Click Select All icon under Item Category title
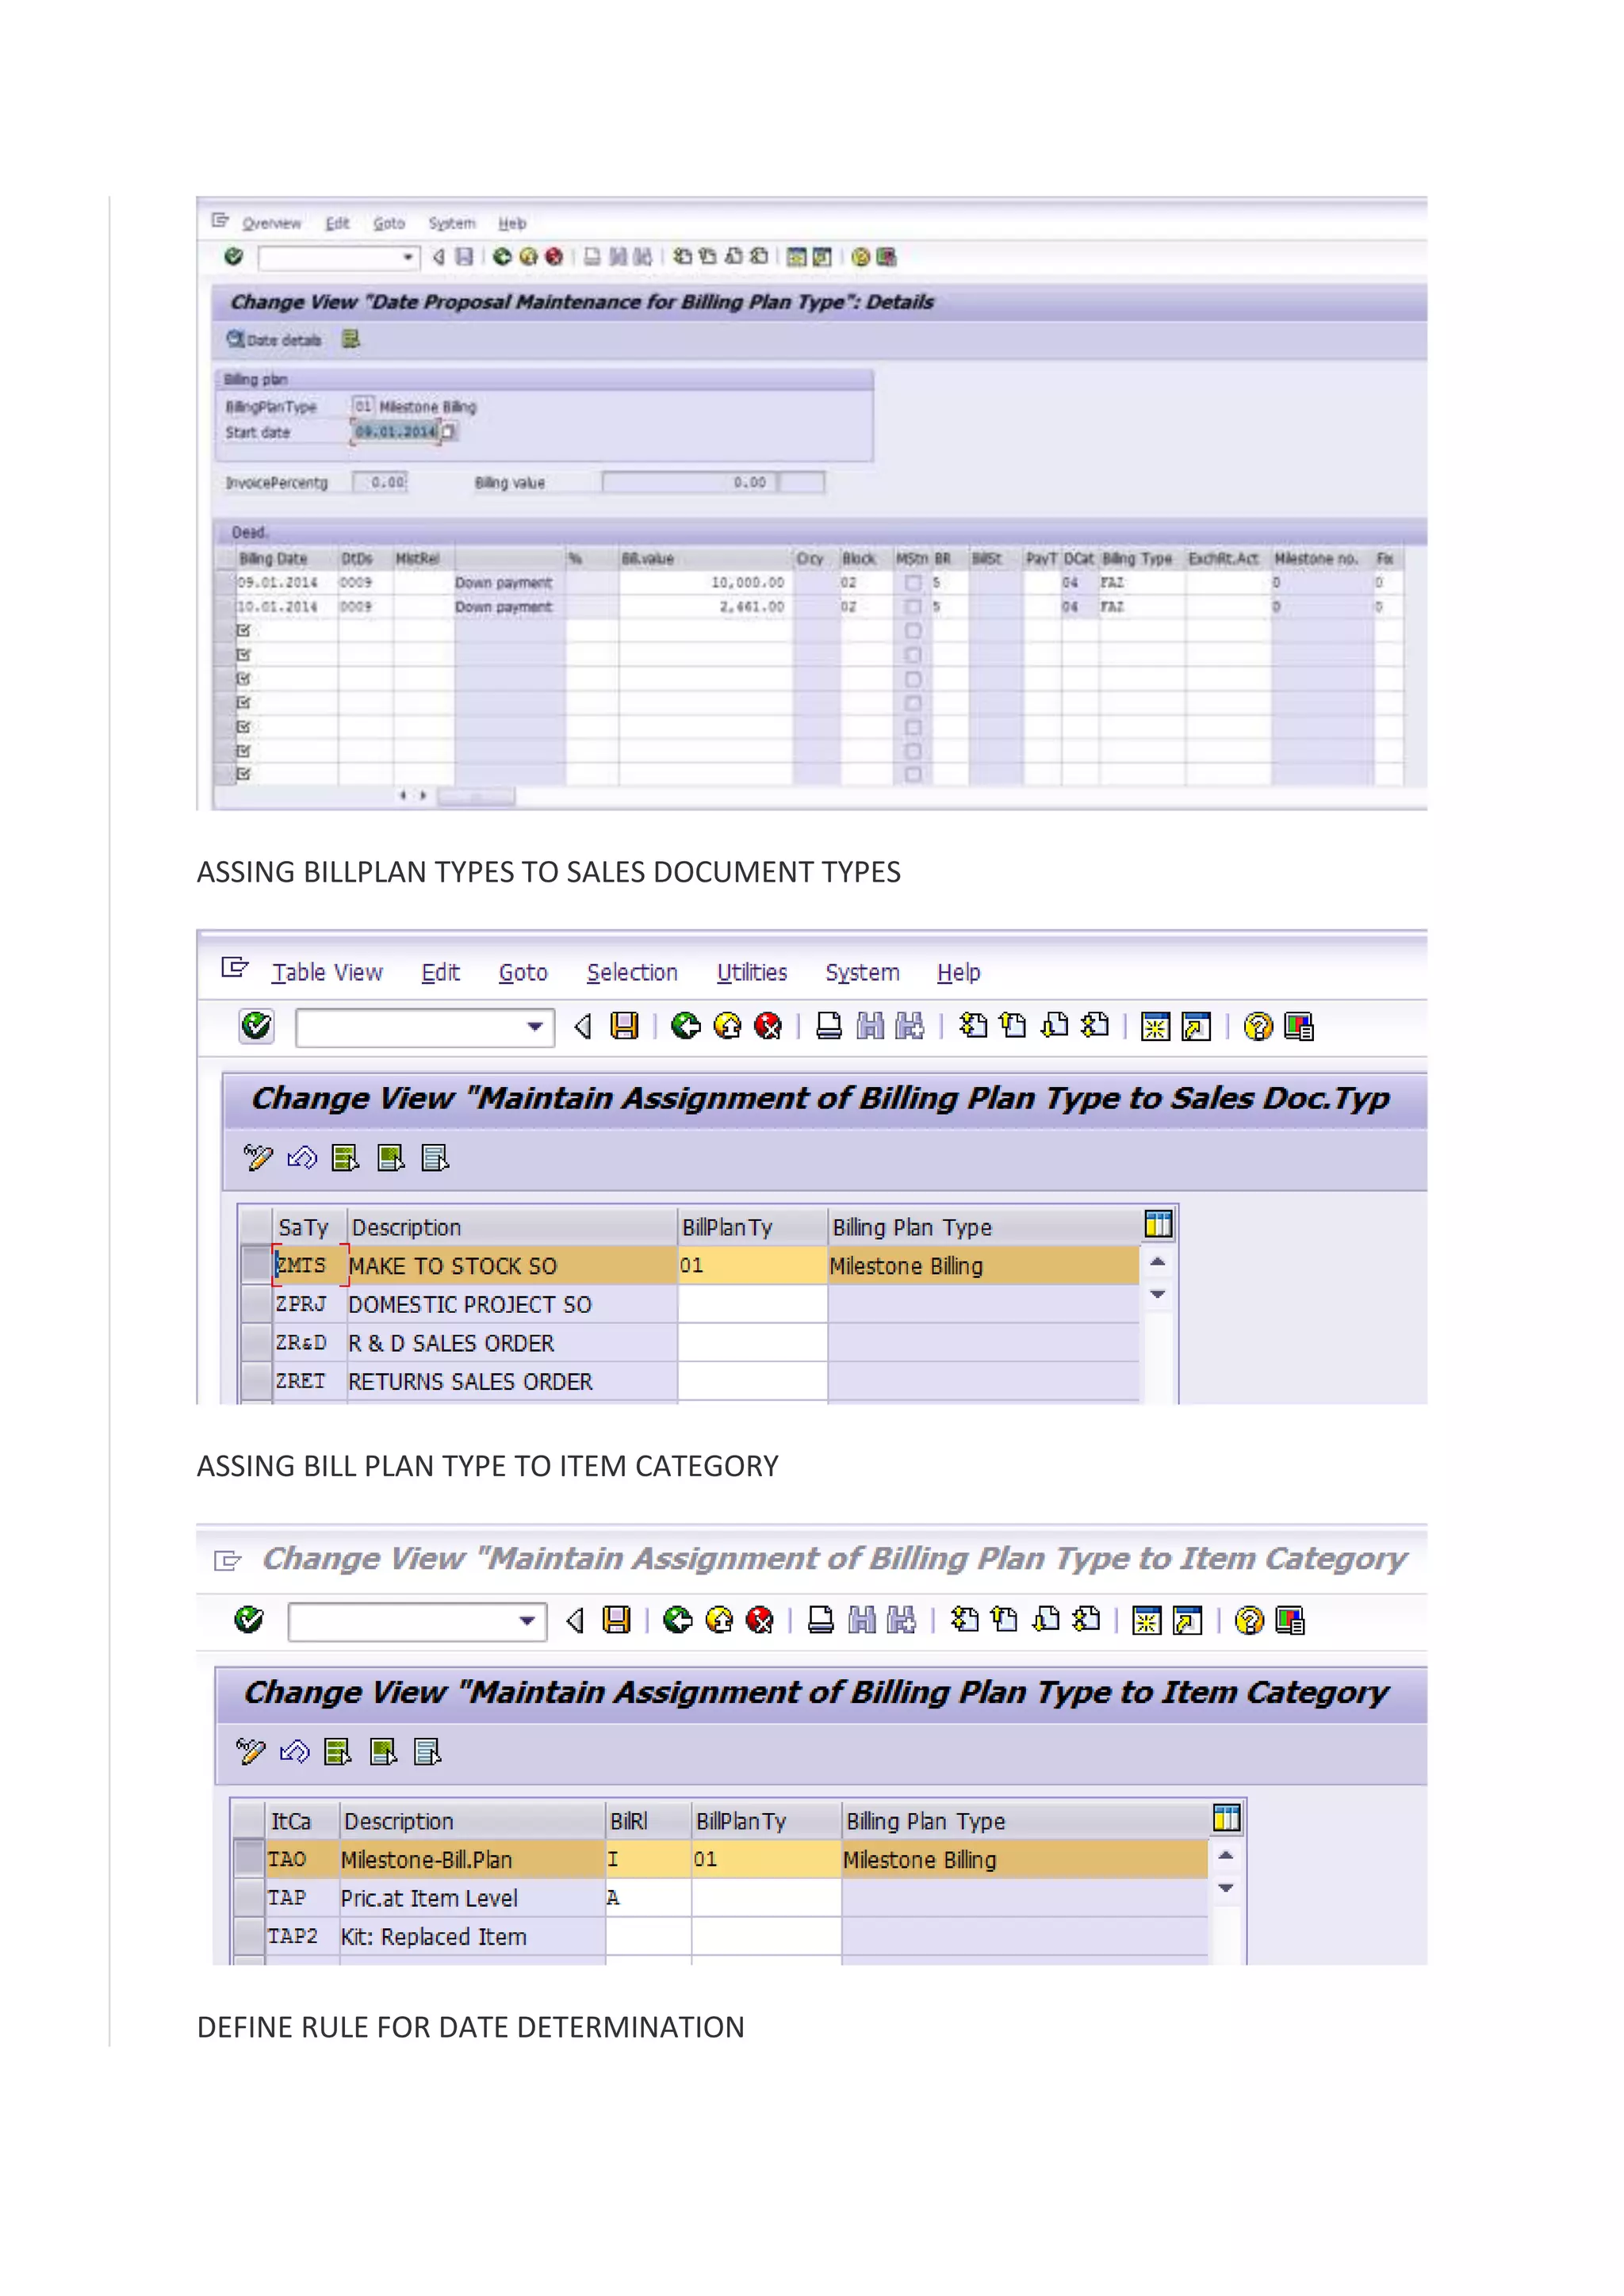This screenshot has width=1624, height=2296. pyautogui.click(x=338, y=1752)
